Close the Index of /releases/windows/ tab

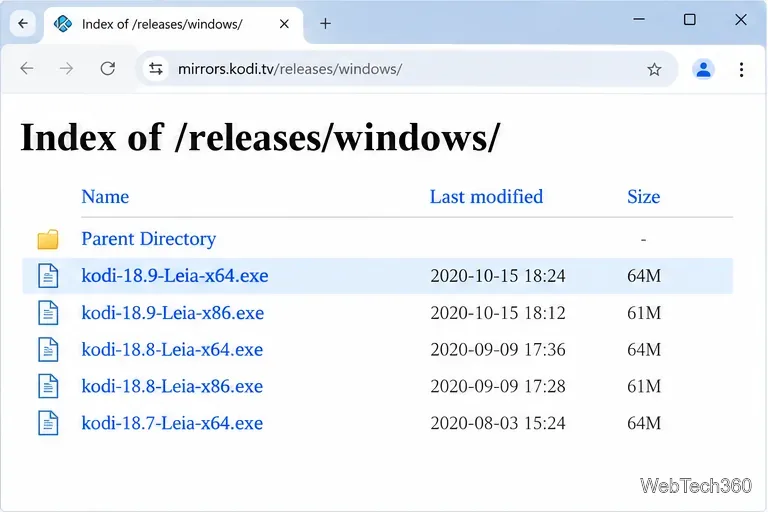coord(284,24)
